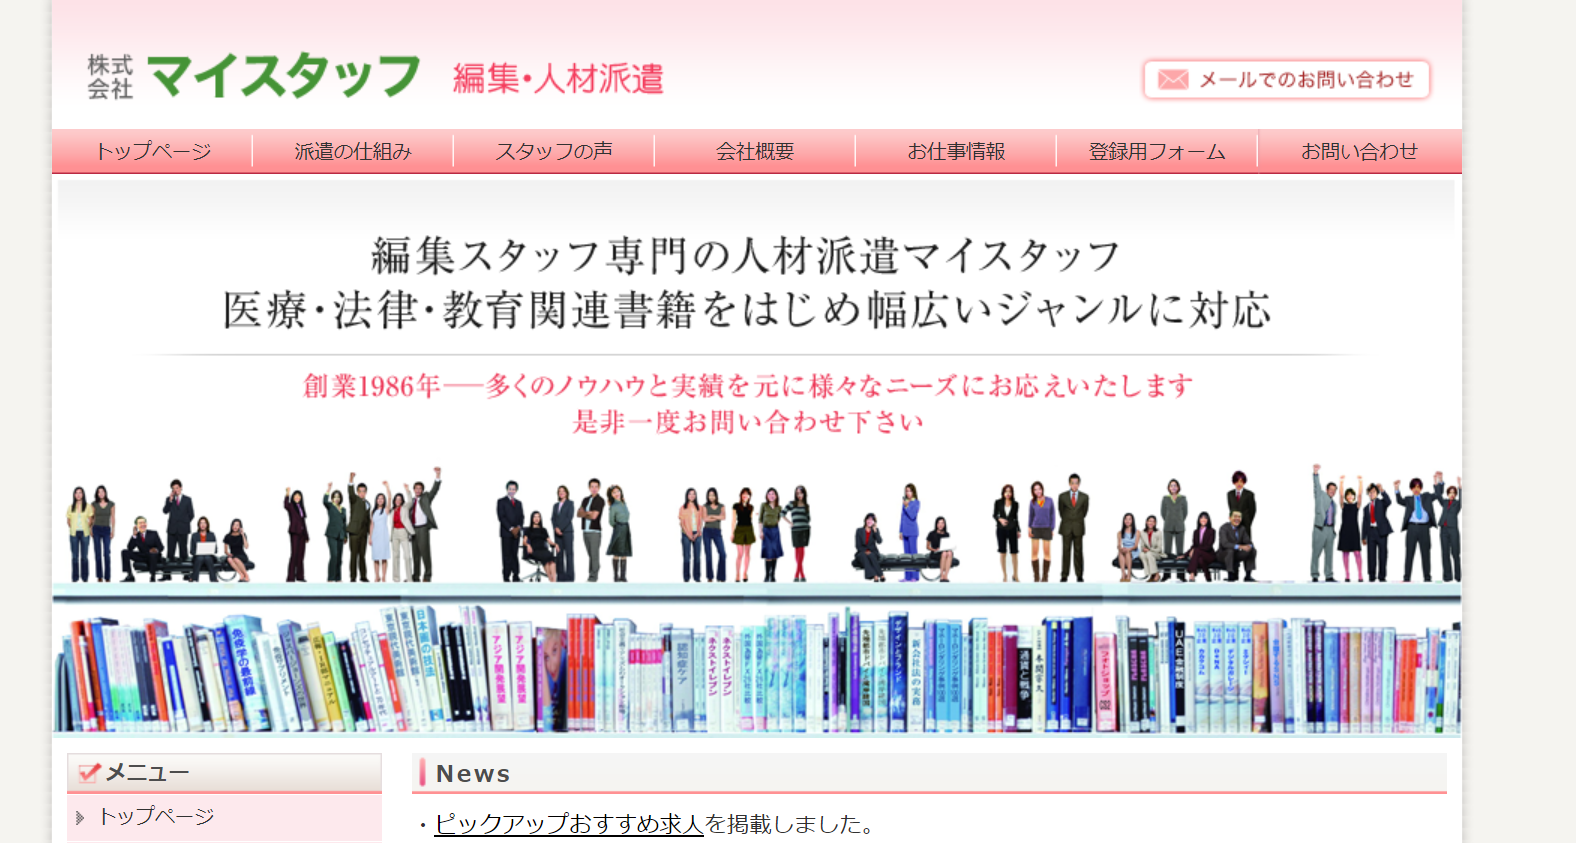This screenshot has height=843, width=1576.
Task: Open メールでのお問い合わせ button
Action: tap(1287, 80)
